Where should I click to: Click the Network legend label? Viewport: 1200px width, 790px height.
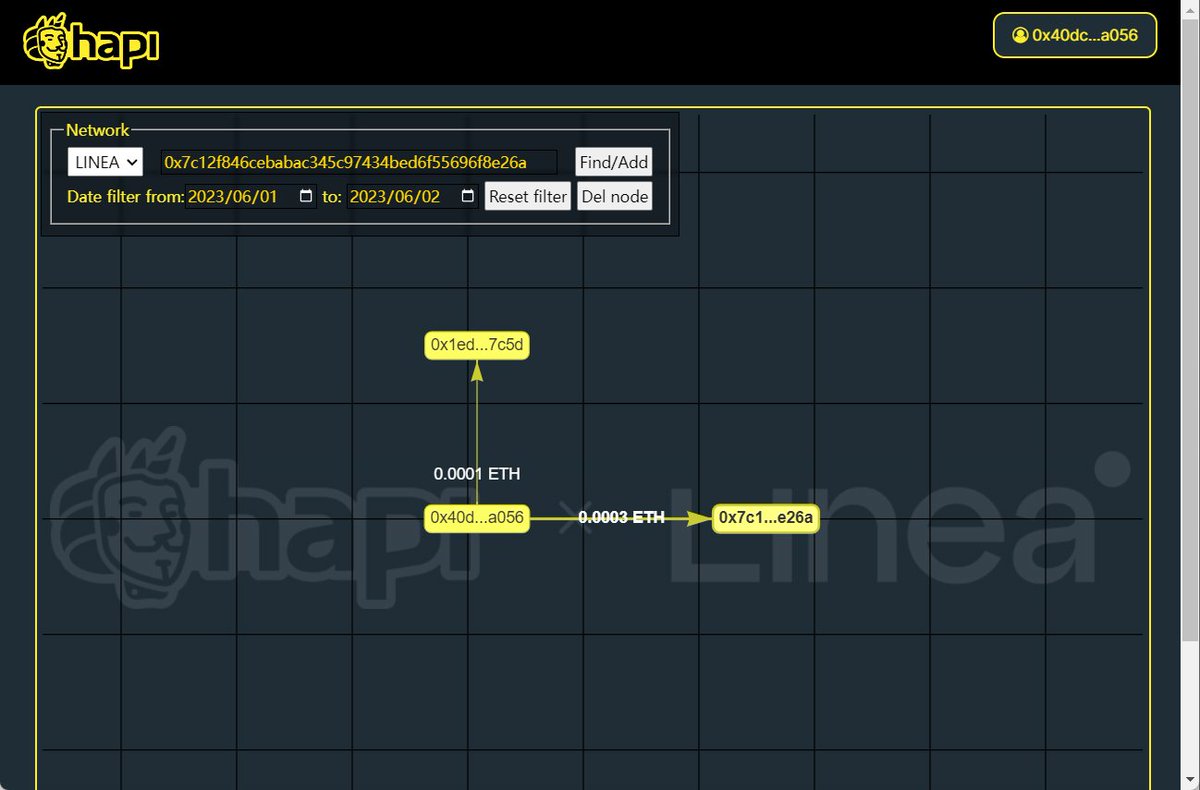(98, 130)
